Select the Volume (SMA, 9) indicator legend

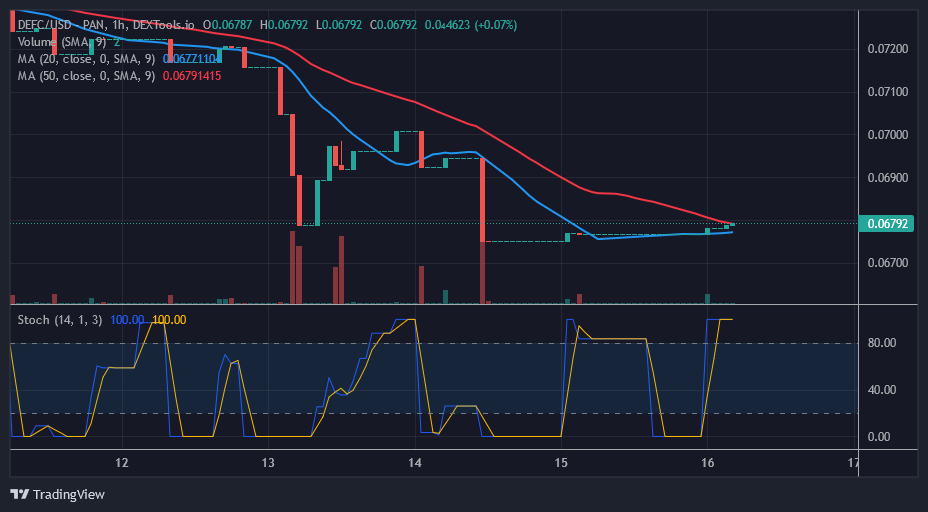(62, 42)
